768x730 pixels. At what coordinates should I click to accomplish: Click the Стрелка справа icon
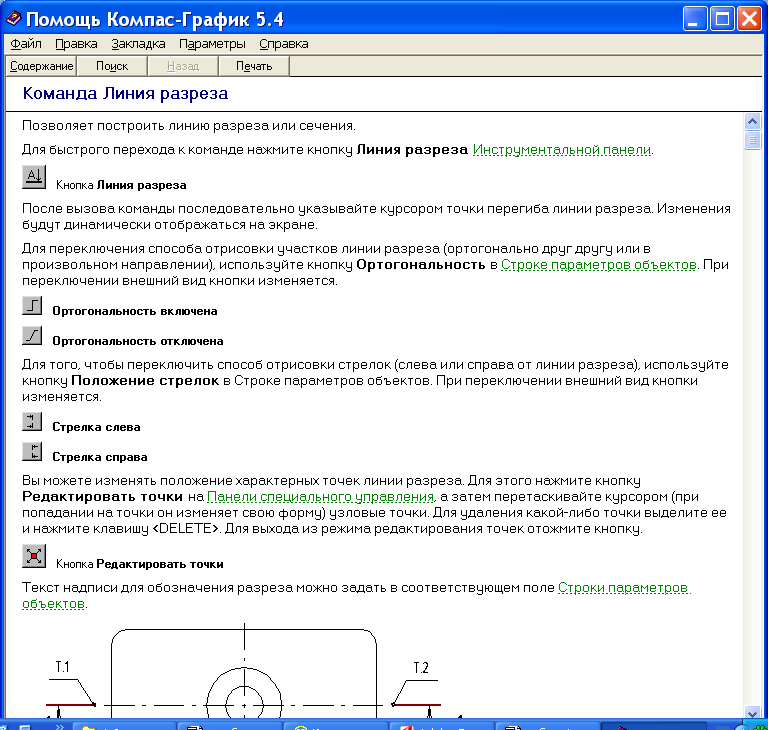[x=32, y=452]
